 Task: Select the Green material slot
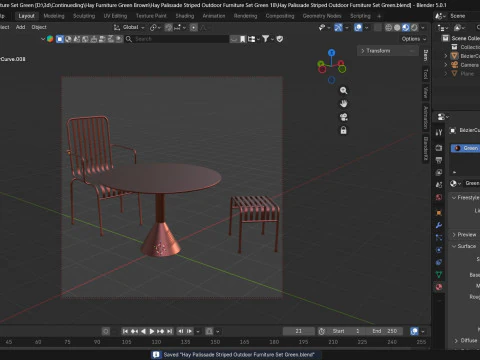[466, 148]
